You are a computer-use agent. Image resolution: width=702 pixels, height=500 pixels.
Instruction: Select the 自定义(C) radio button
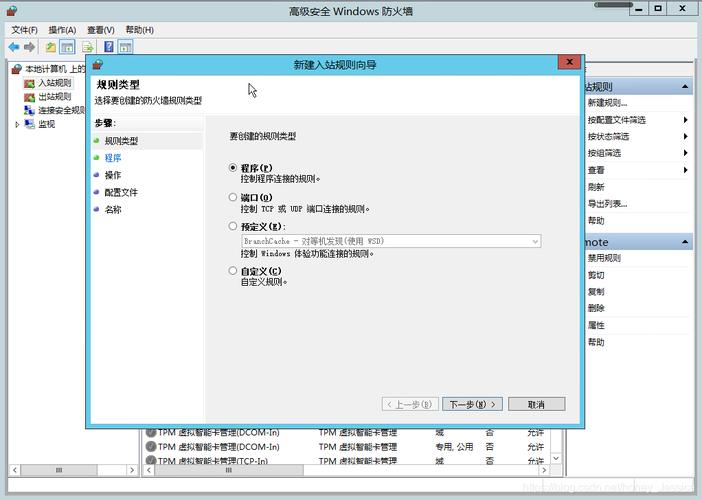232,270
